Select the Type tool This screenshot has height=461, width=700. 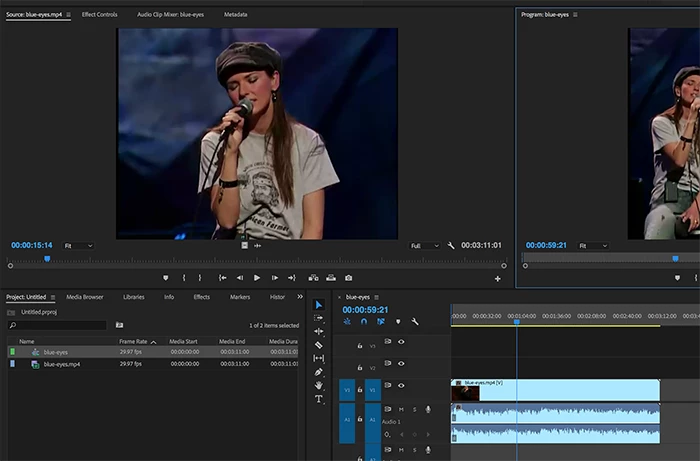coord(319,399)
